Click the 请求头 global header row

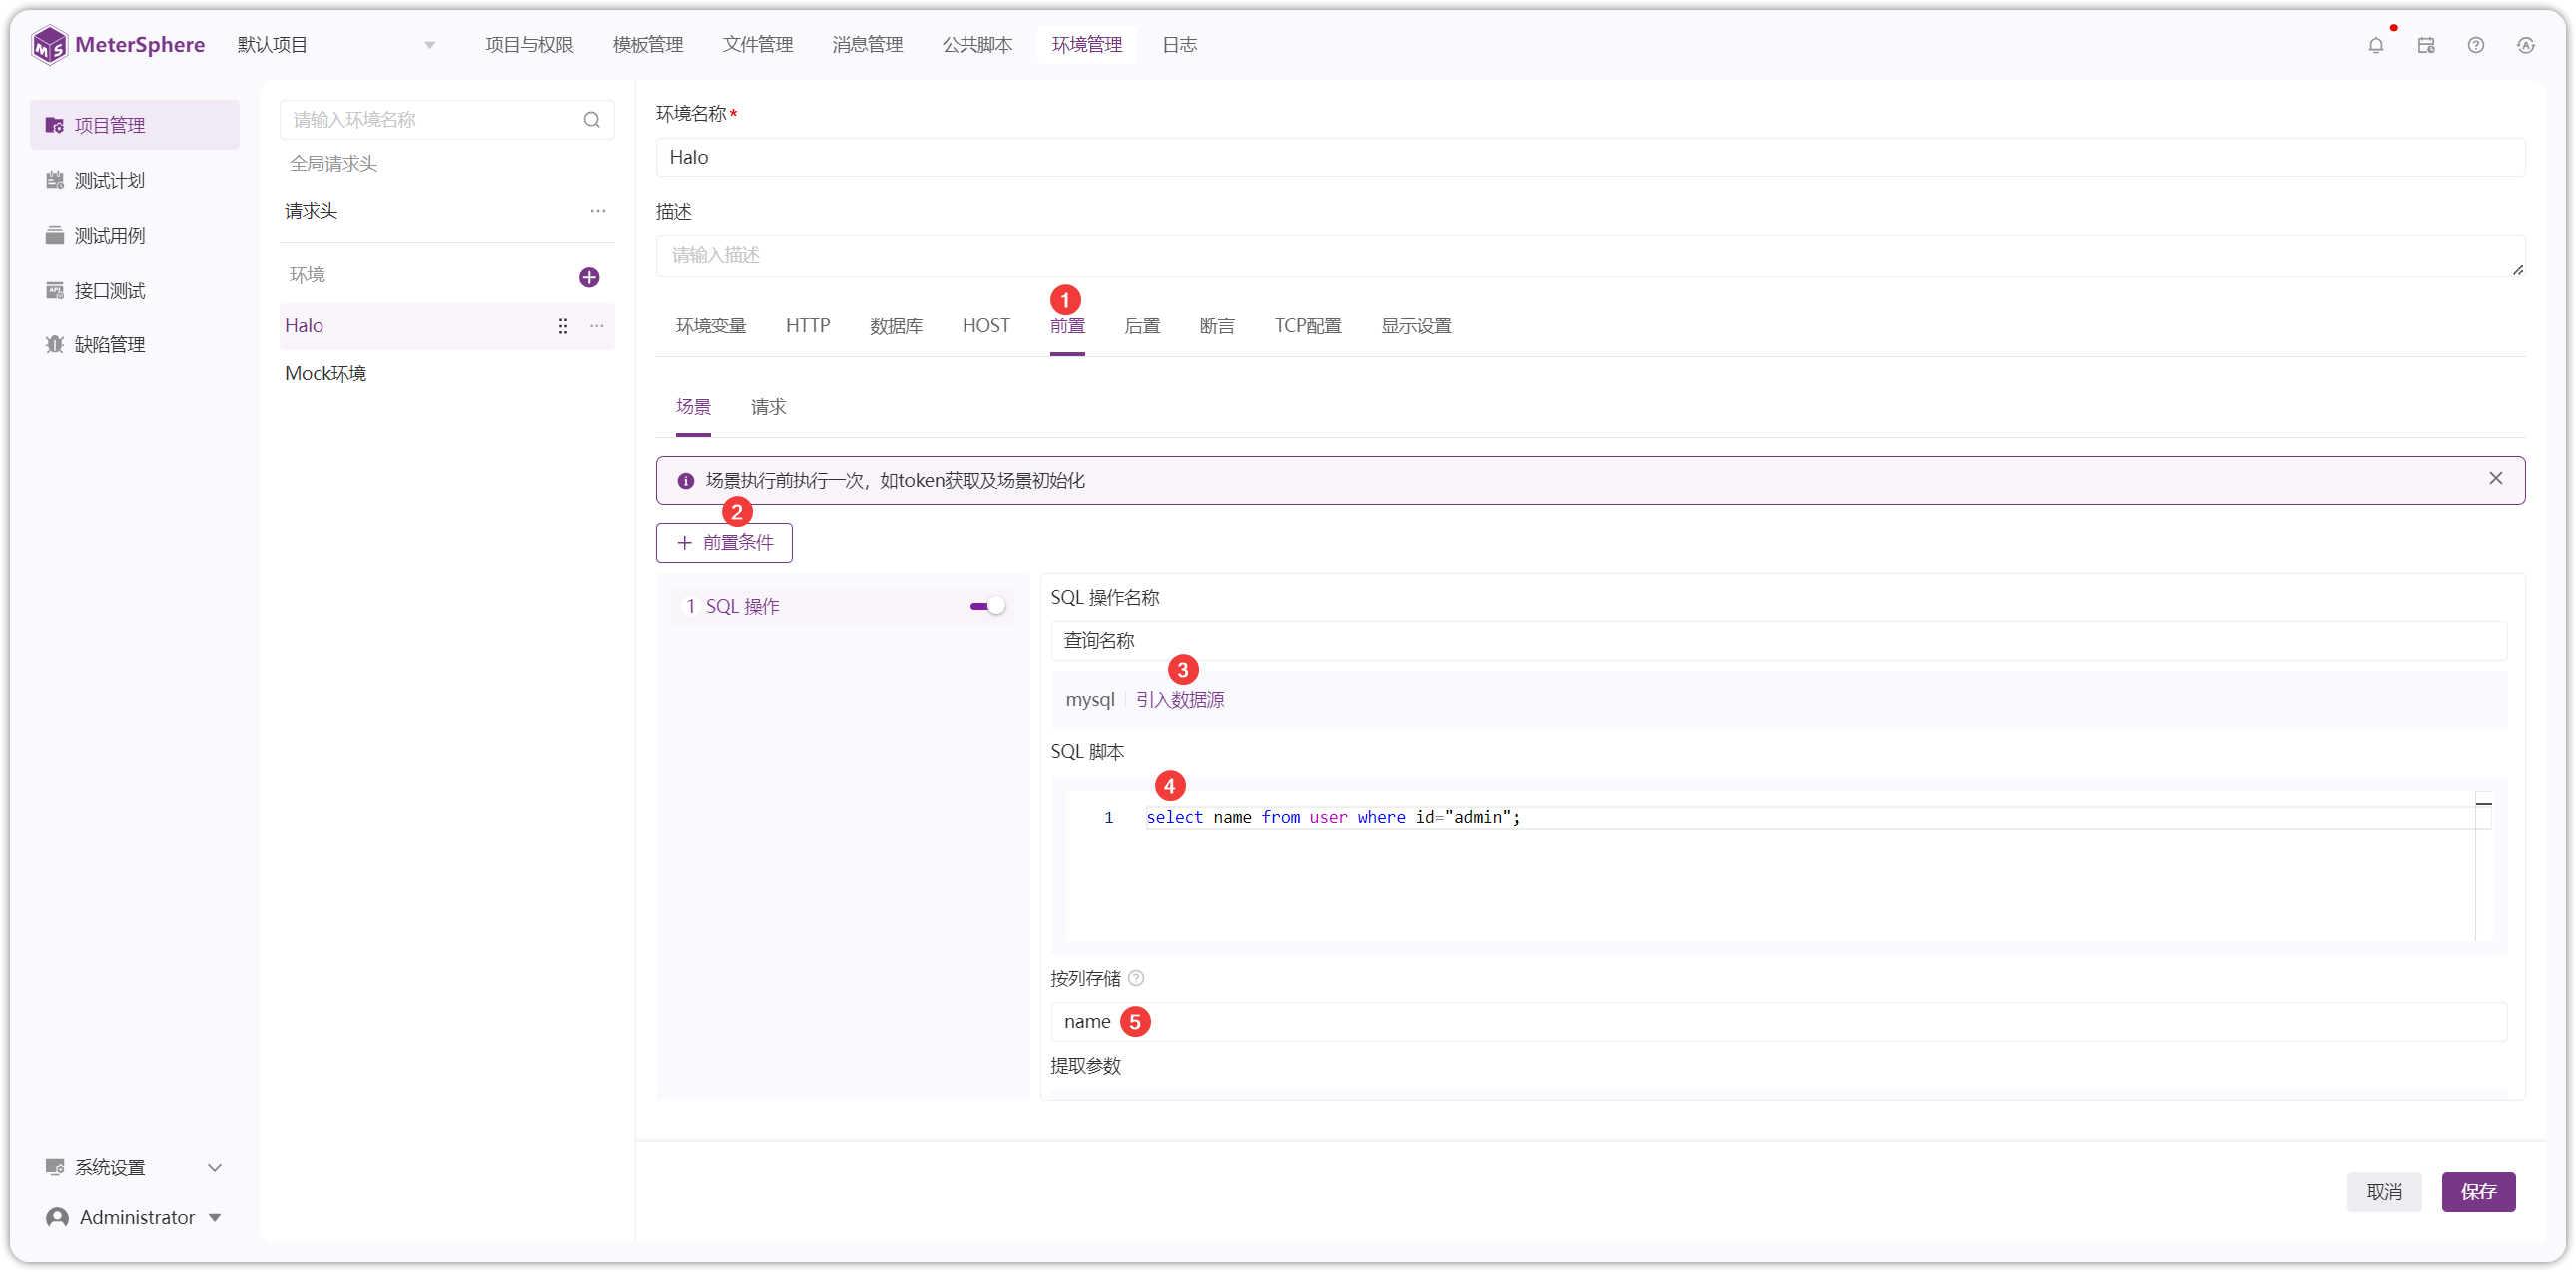(x=446, y=211)
